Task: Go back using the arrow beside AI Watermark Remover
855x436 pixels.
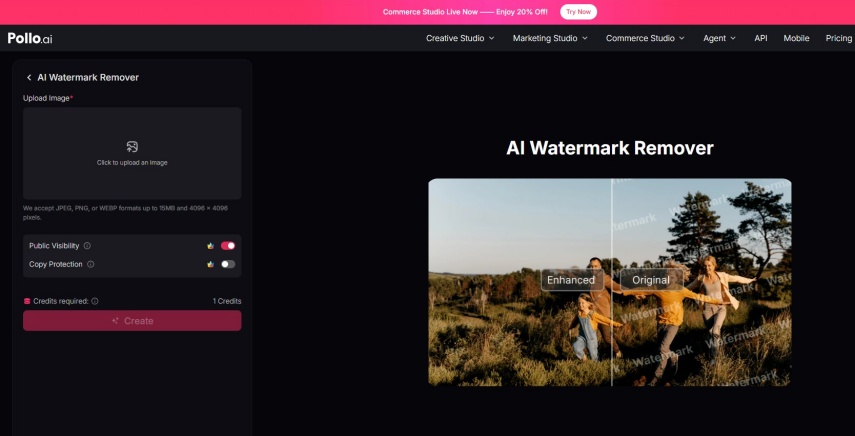Action: point(29,77)
